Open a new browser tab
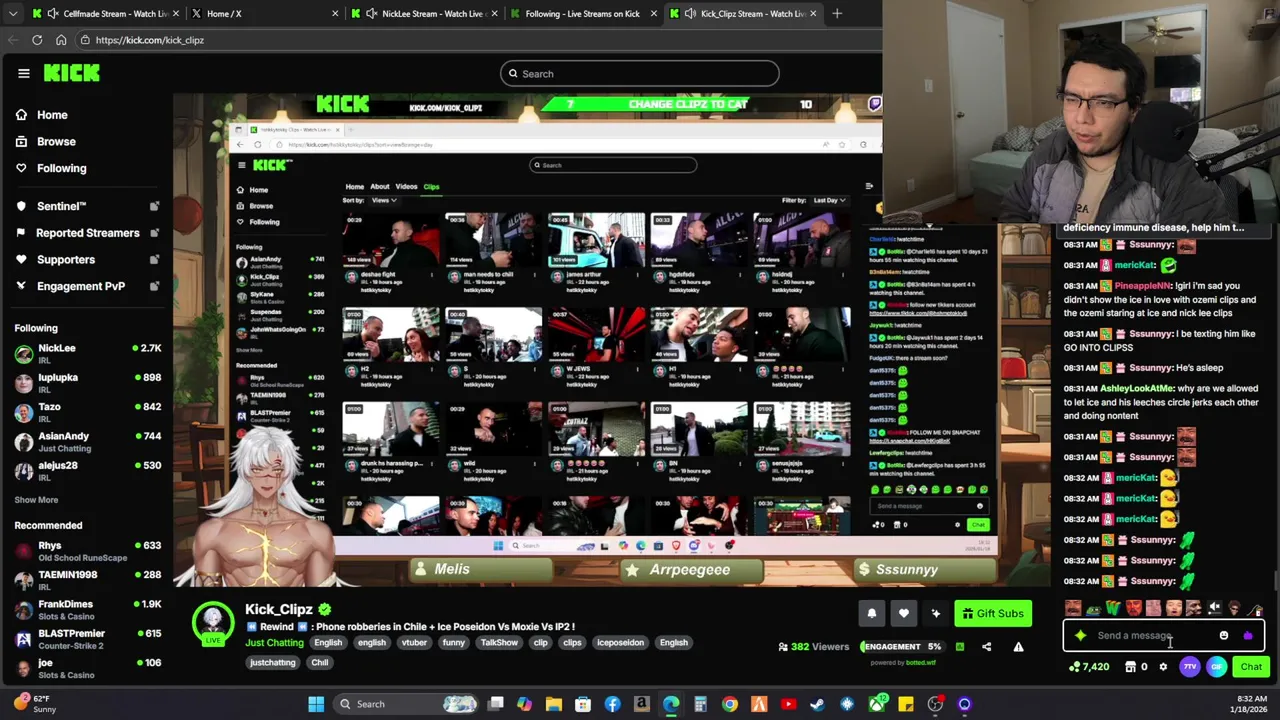 tap(837, 13)
